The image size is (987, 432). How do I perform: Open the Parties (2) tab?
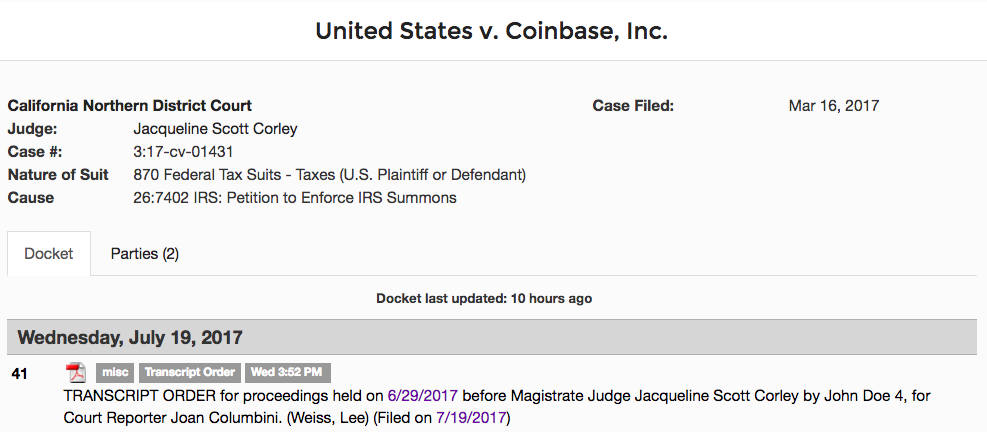point(144,253)
